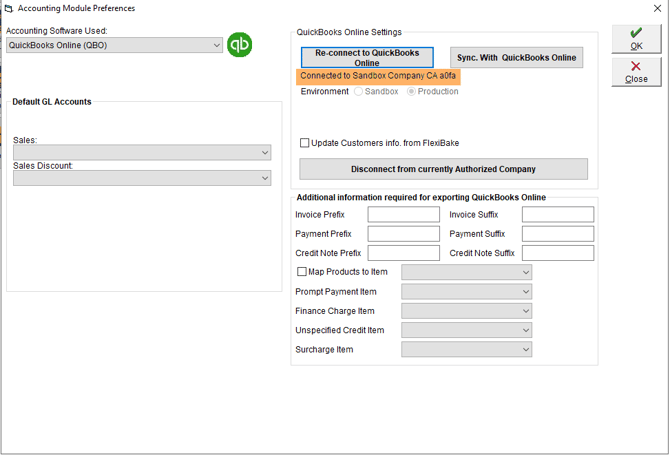Select the Production environment radio button
670x455 pixels.
pyautogui.click(x=411, y=91)
